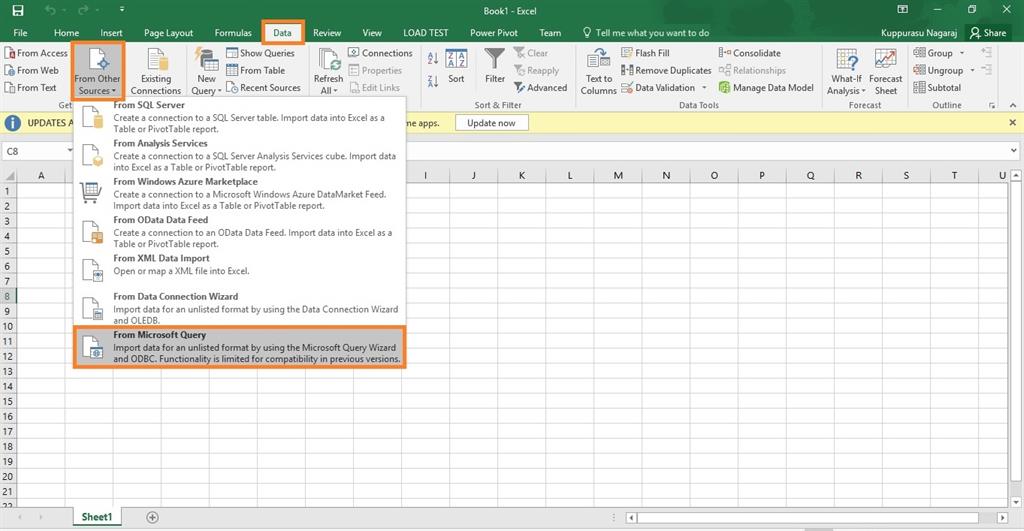1024x531 pixels.
Task: Select From Windows Azure Marketplace option
Action: [x=240, y=193]
